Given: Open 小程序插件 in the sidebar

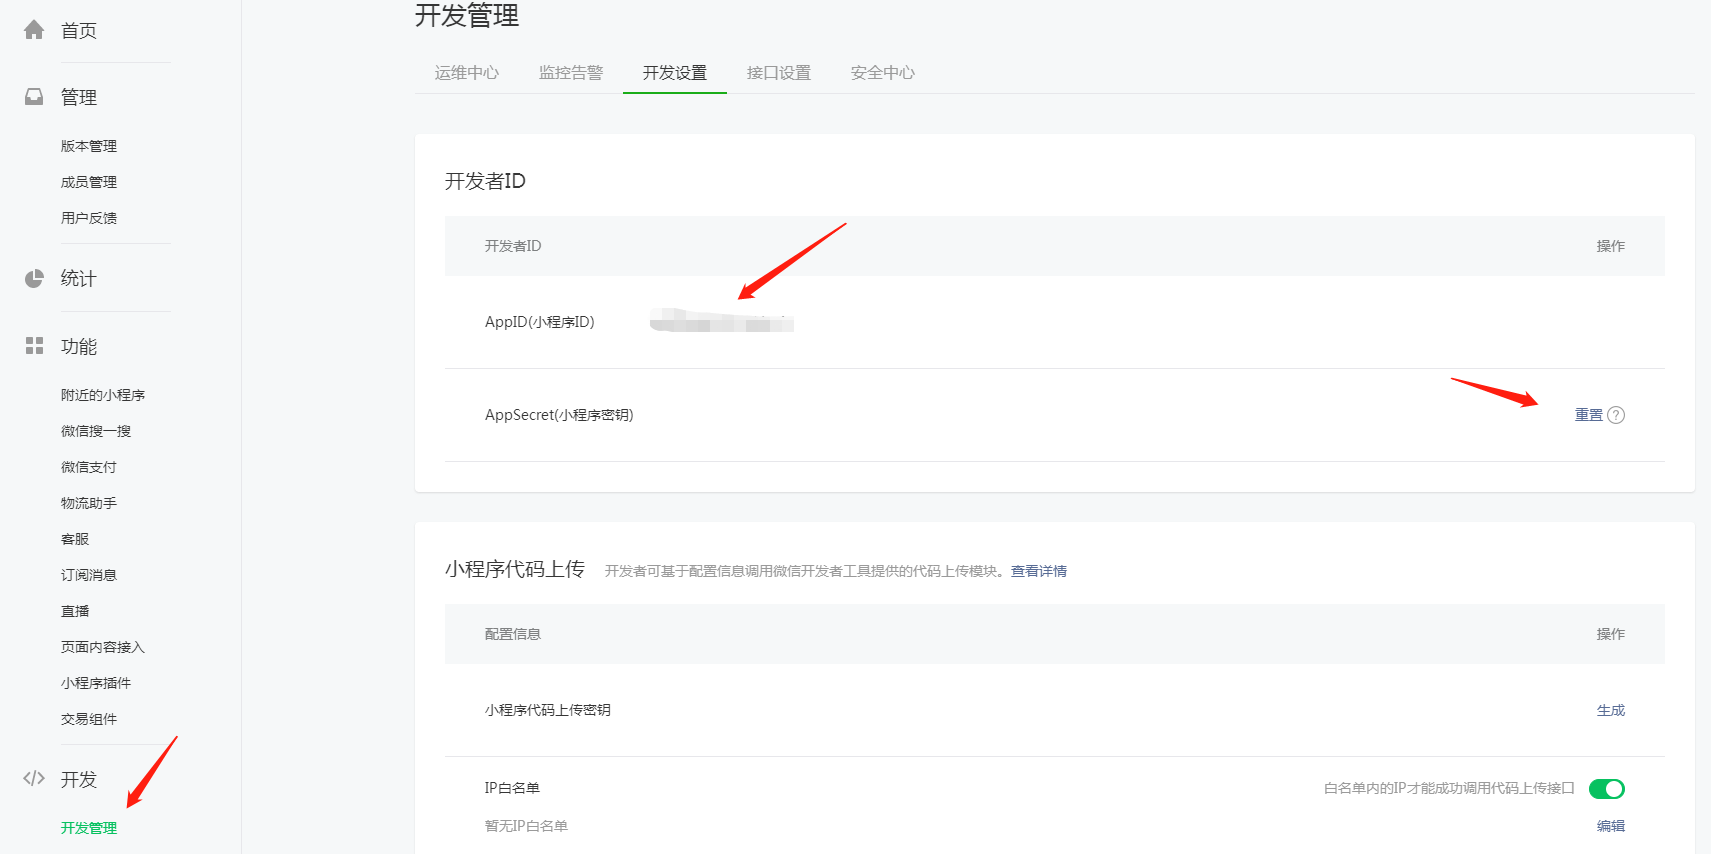Looking at the screenshot, I should pyautogui.click(x=96, y=683).
